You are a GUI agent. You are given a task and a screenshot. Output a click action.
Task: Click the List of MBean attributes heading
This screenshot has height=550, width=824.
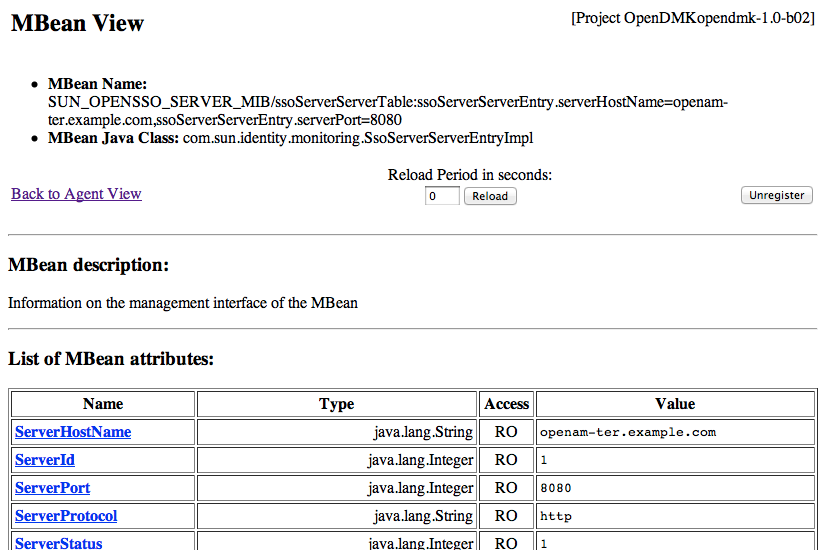pos(111,359)
